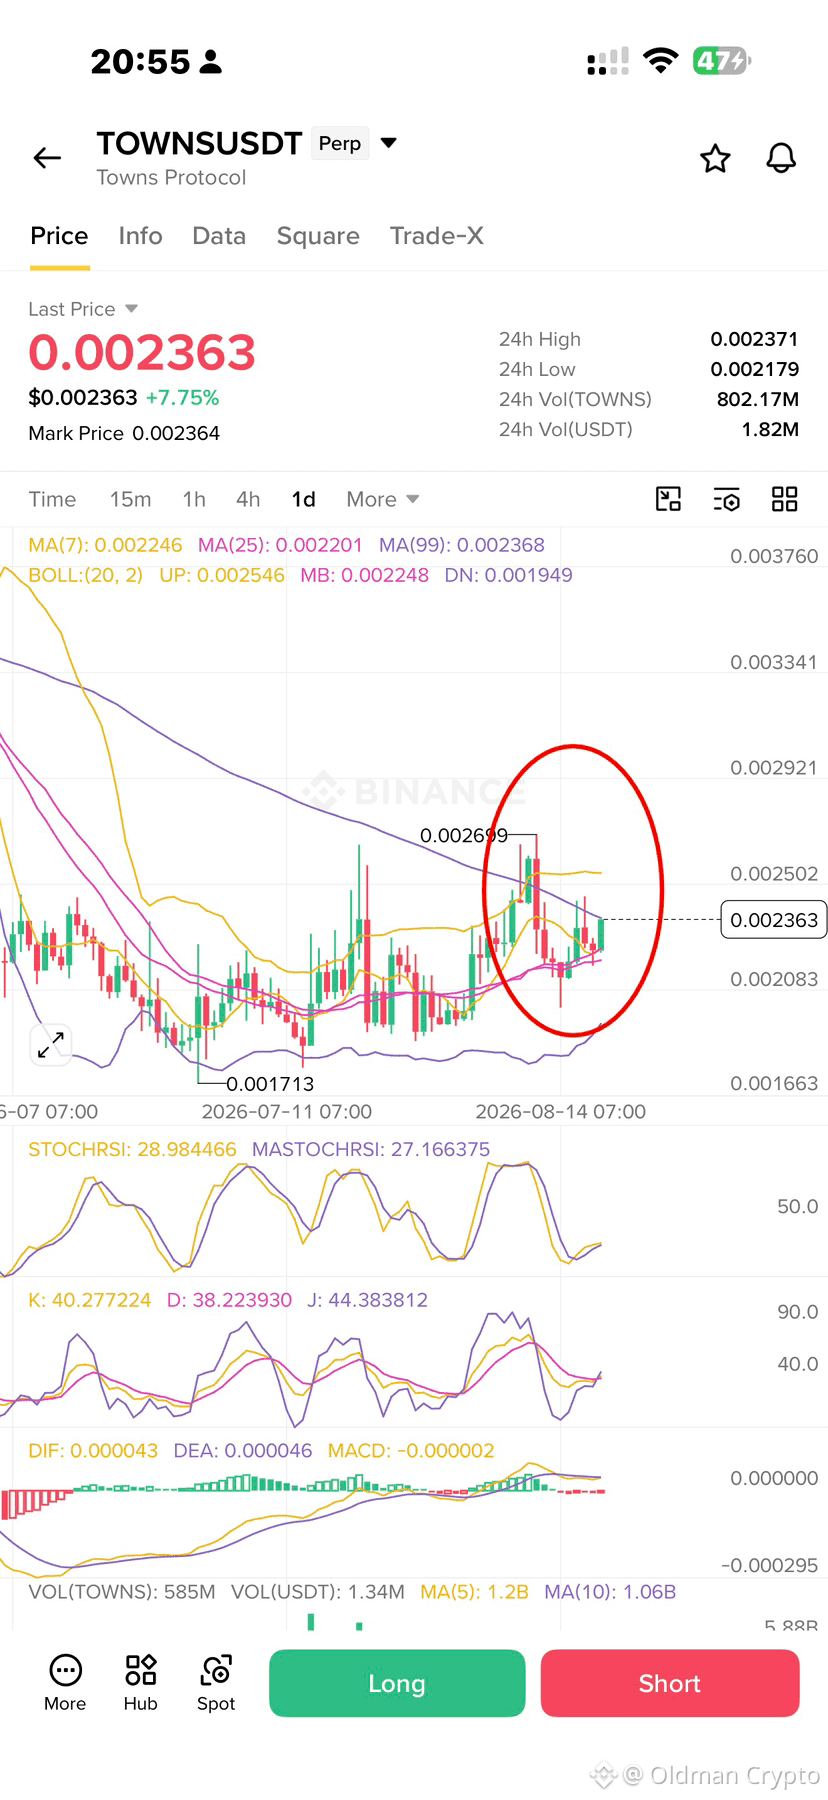Tap the red Short button

[670, 1683]
